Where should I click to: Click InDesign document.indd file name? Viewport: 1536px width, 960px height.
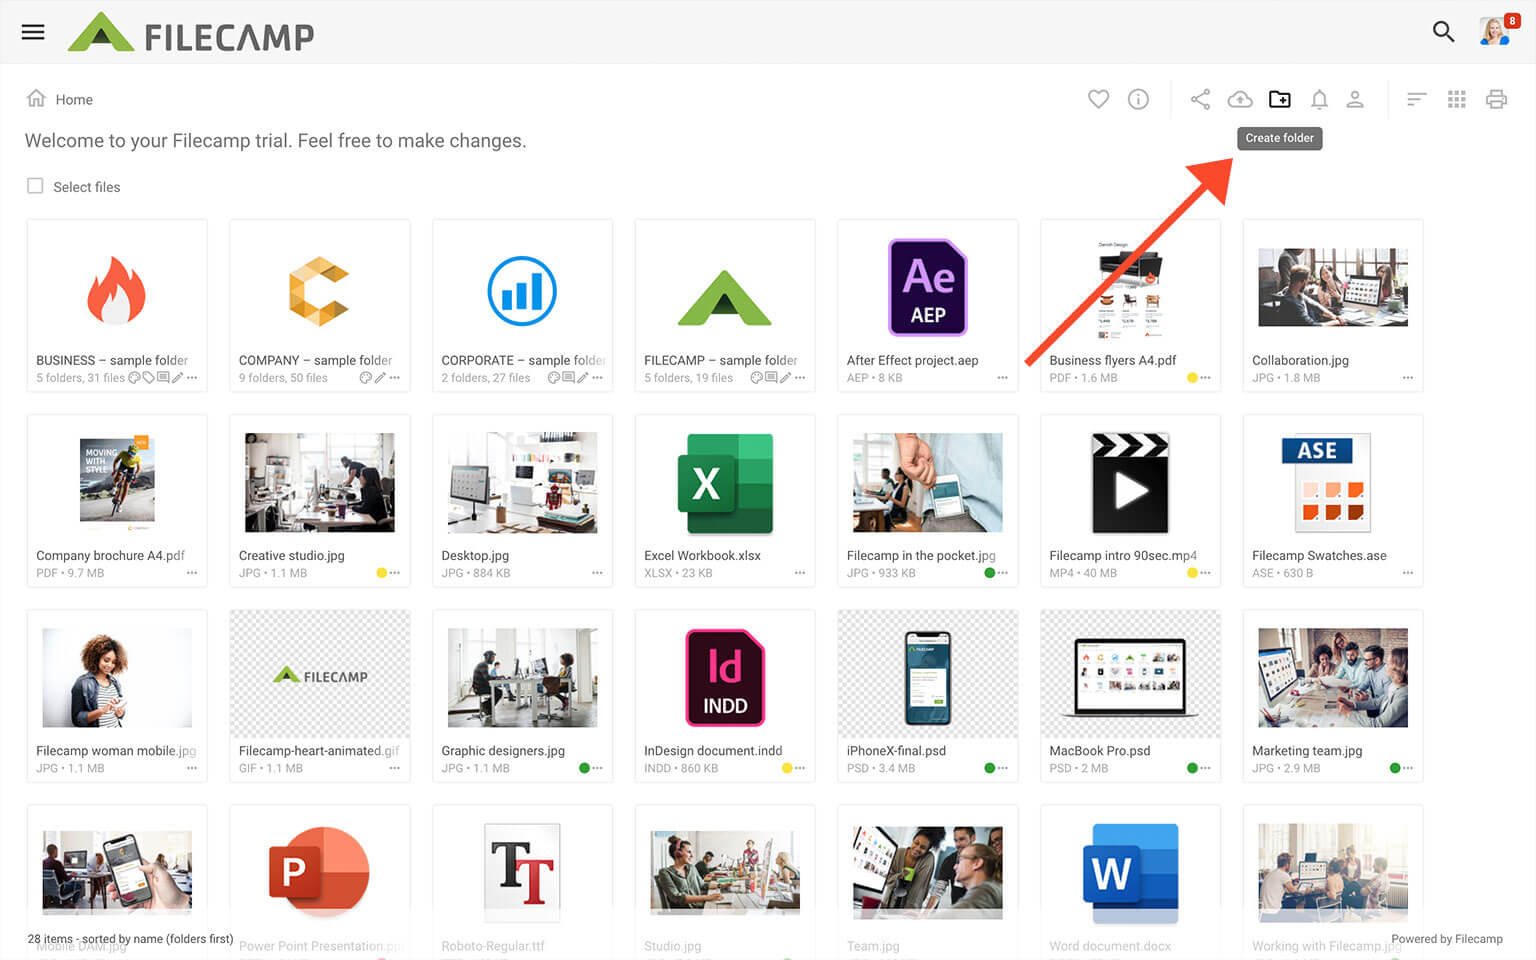pos(713,750)
